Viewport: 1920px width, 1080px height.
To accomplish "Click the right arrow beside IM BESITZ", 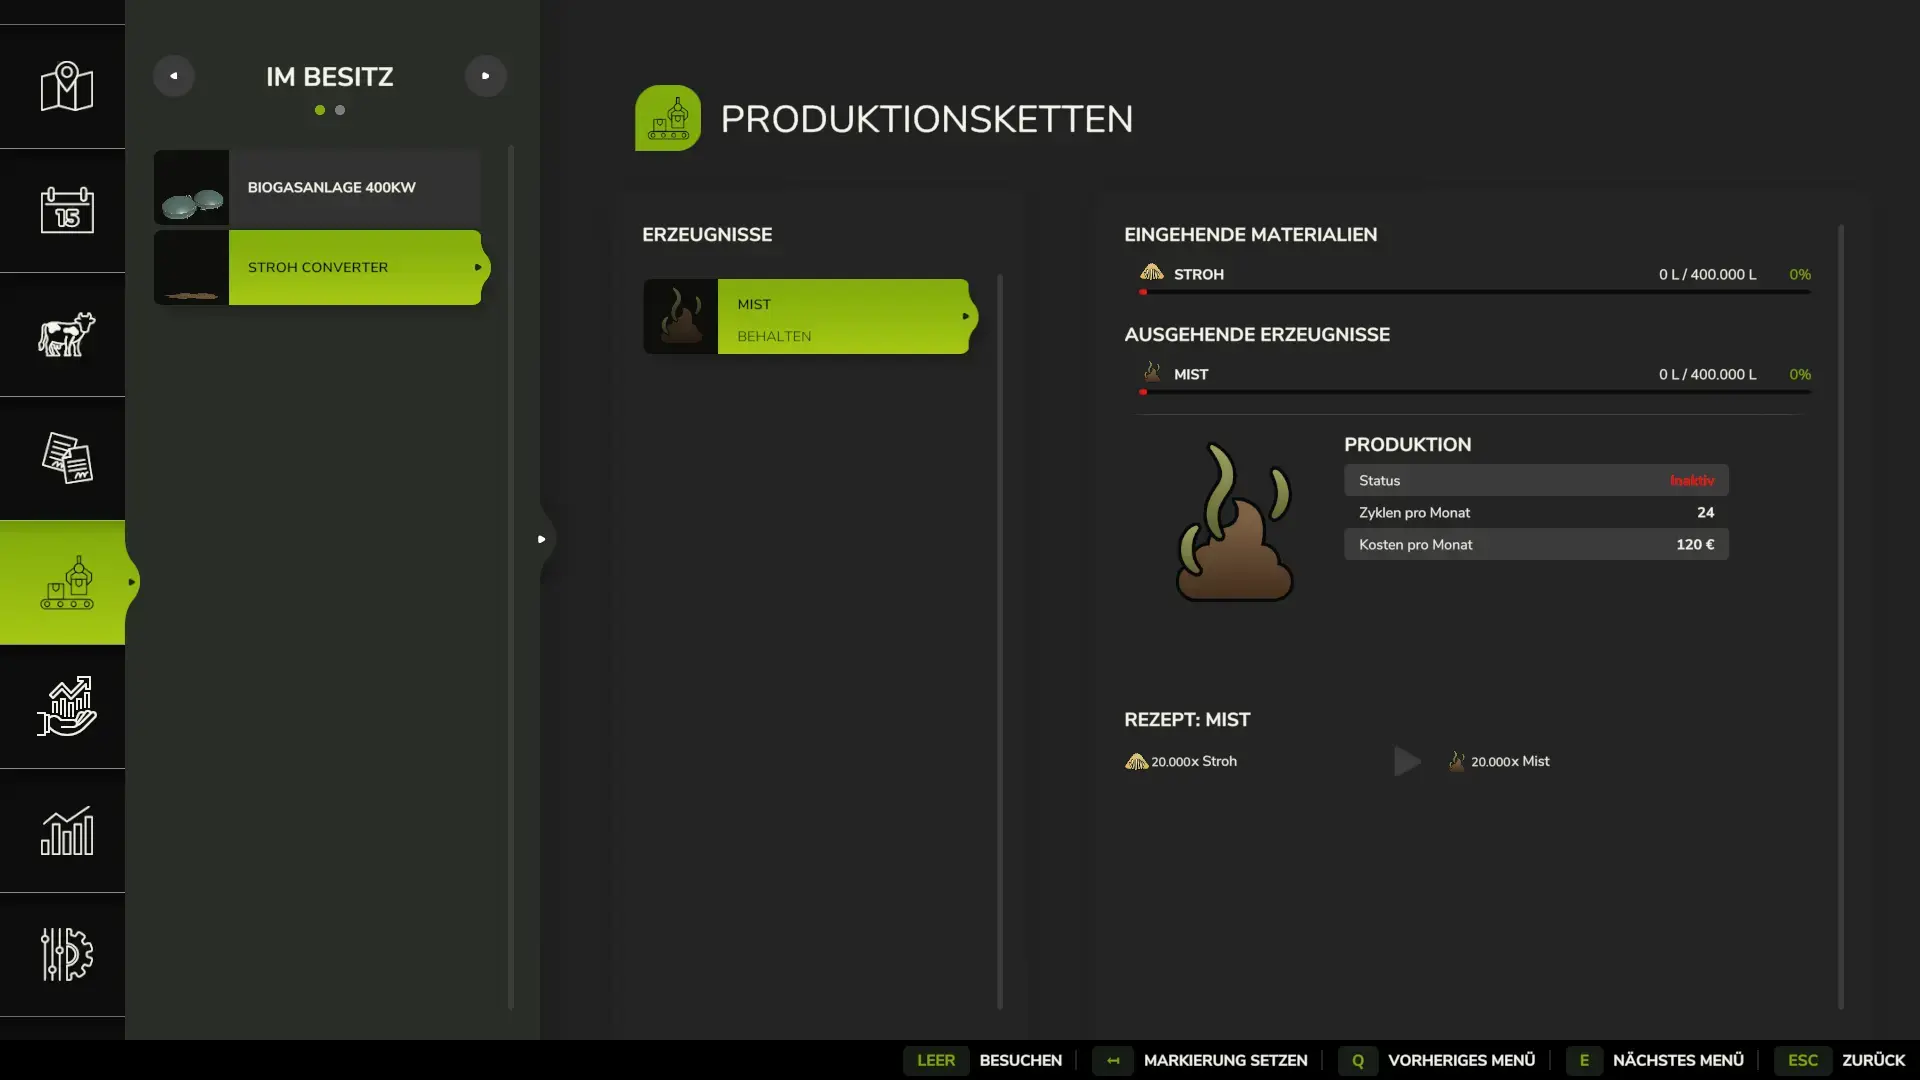I will [x=485, y=76].
